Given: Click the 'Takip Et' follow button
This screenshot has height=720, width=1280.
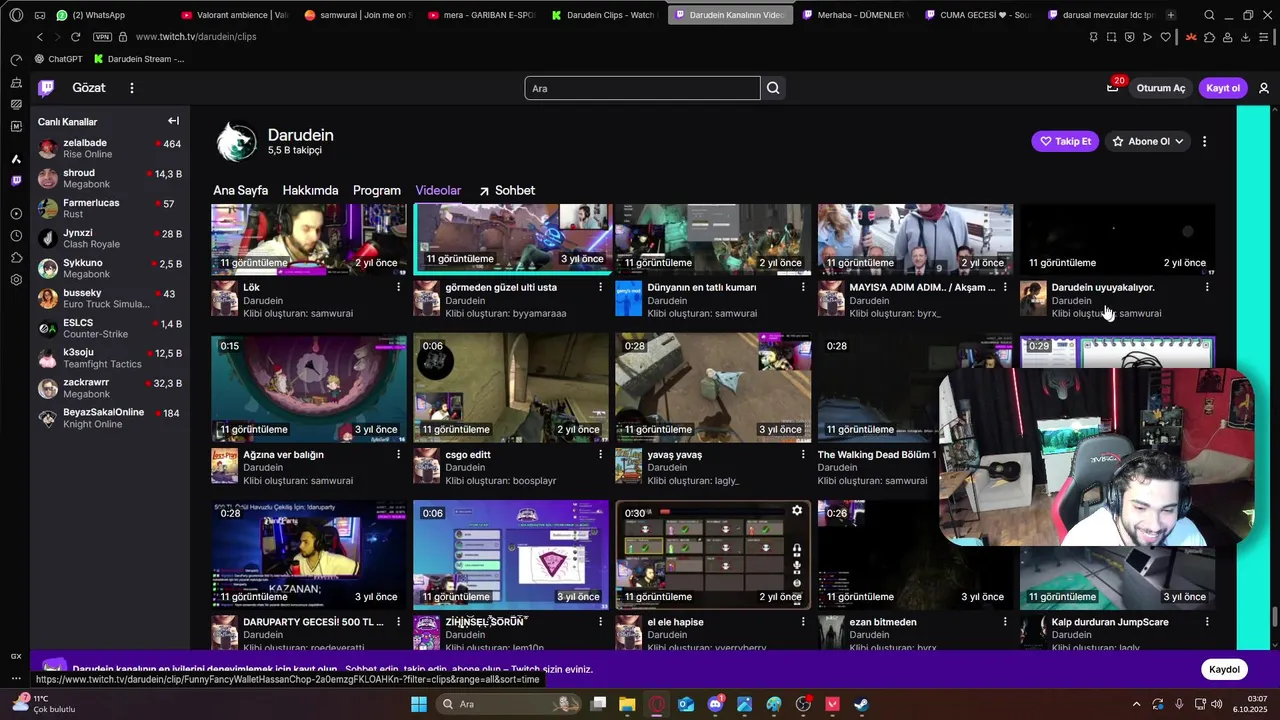Looking at the screenshot, I should [x=1065, y=141].
